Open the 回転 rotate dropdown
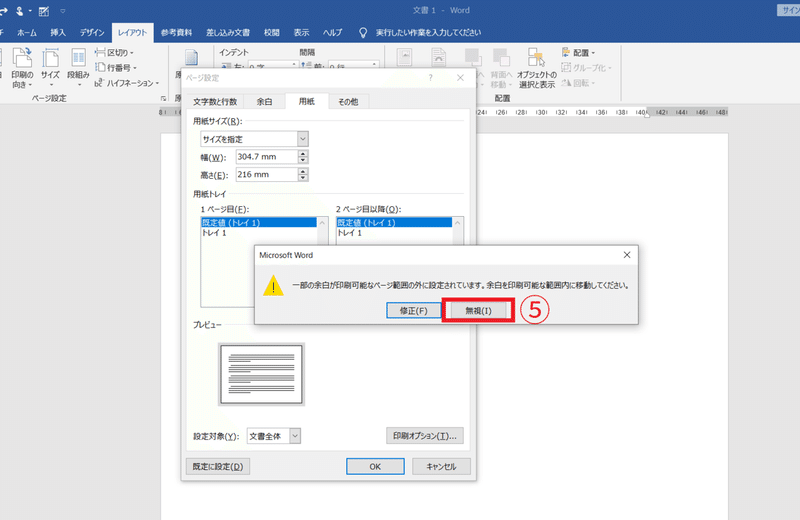 (579, 83)
